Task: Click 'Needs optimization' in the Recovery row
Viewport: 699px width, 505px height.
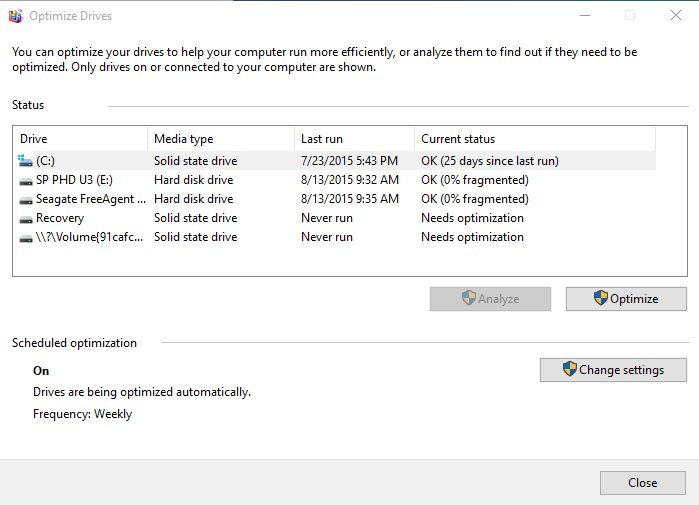Action: [472, 218]
